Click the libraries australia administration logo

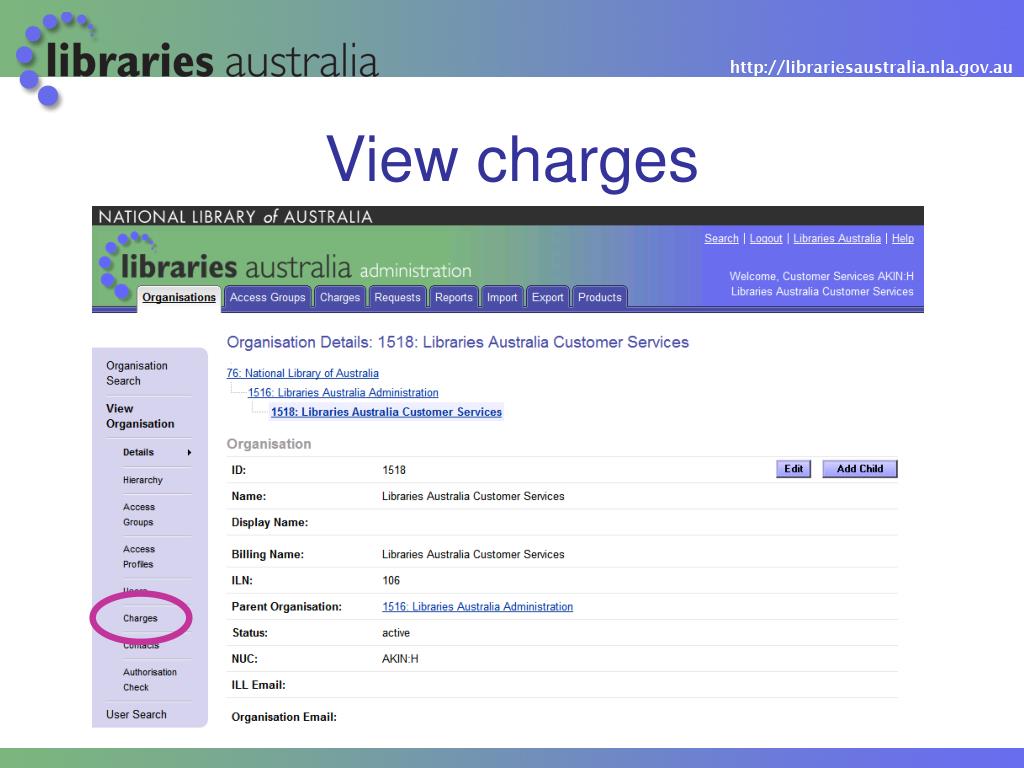[285, 268]
